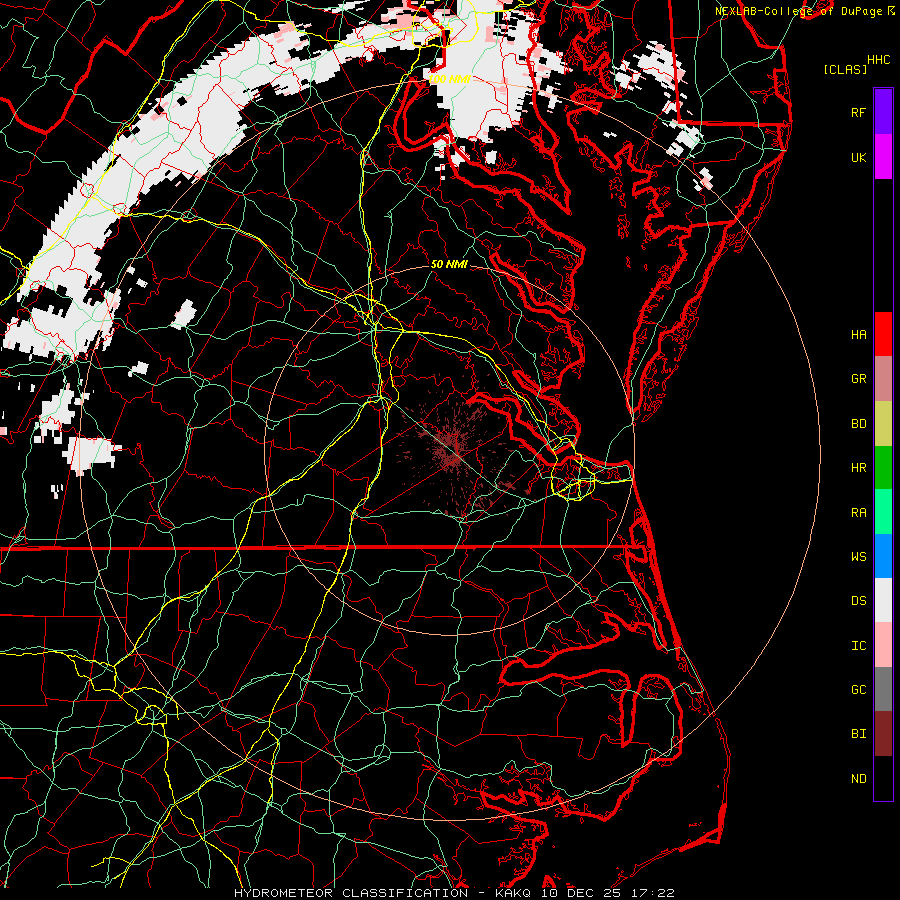This screenshot has width=900, height=900.
Task: Click the RF legend label
Action: 859,112
